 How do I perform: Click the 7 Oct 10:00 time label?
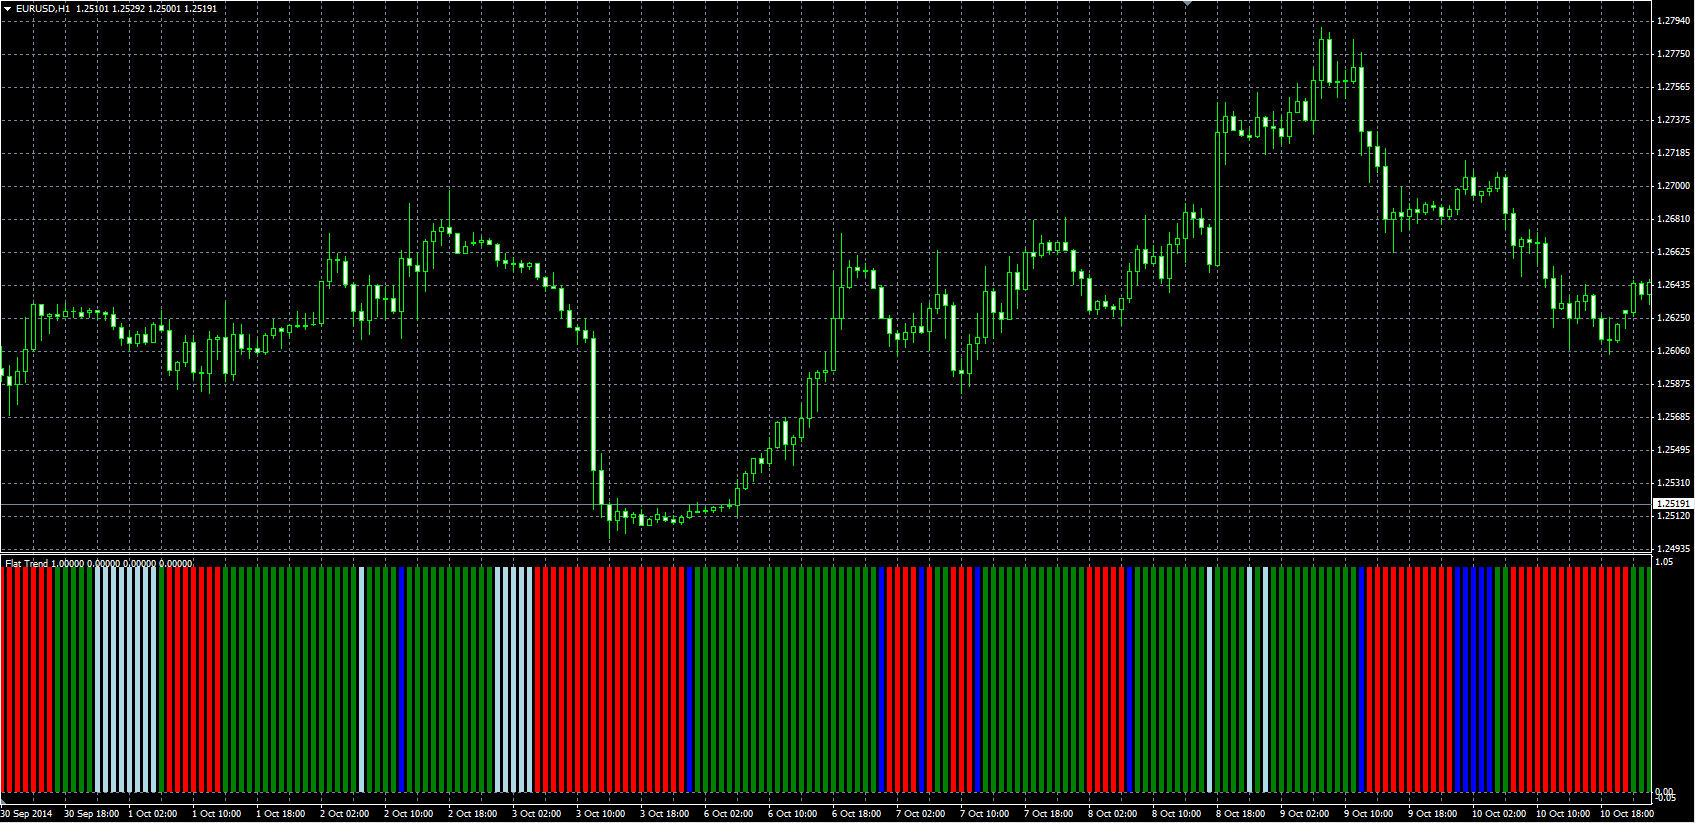click(x=985, y=814)
